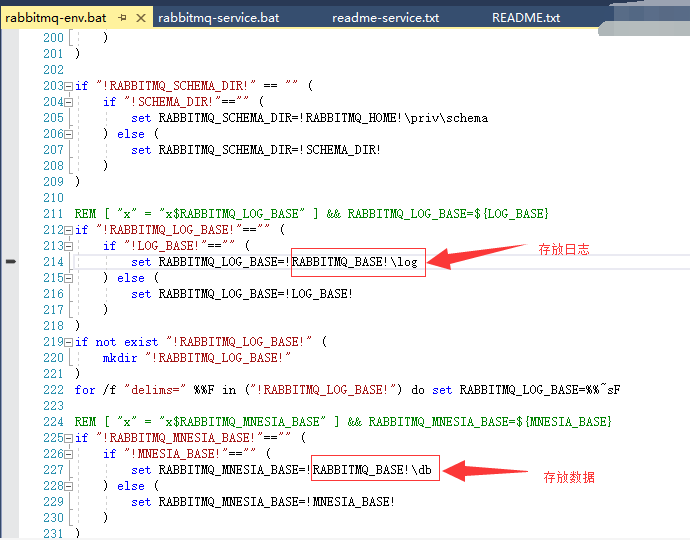The image size is (690, 540).
Task: Click line number 211 in the gutter
Action: [x=53, y=214]
